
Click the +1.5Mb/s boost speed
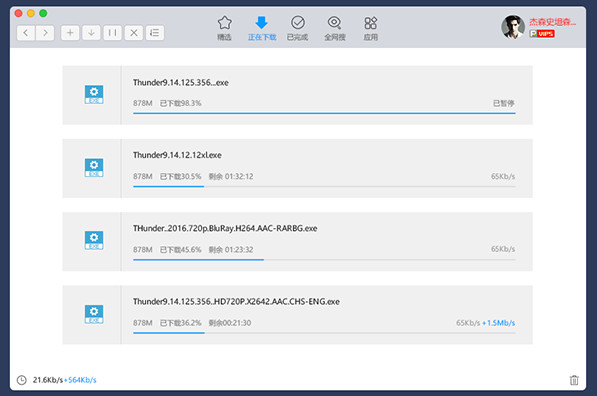pyautogui.click(x=498, y=323)
